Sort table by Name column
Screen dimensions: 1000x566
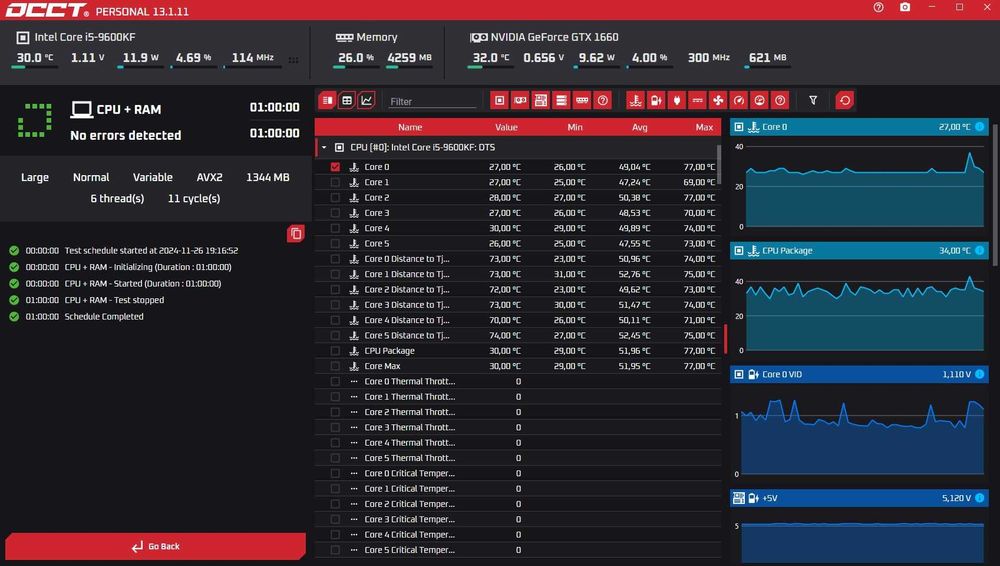click(410, 127)
